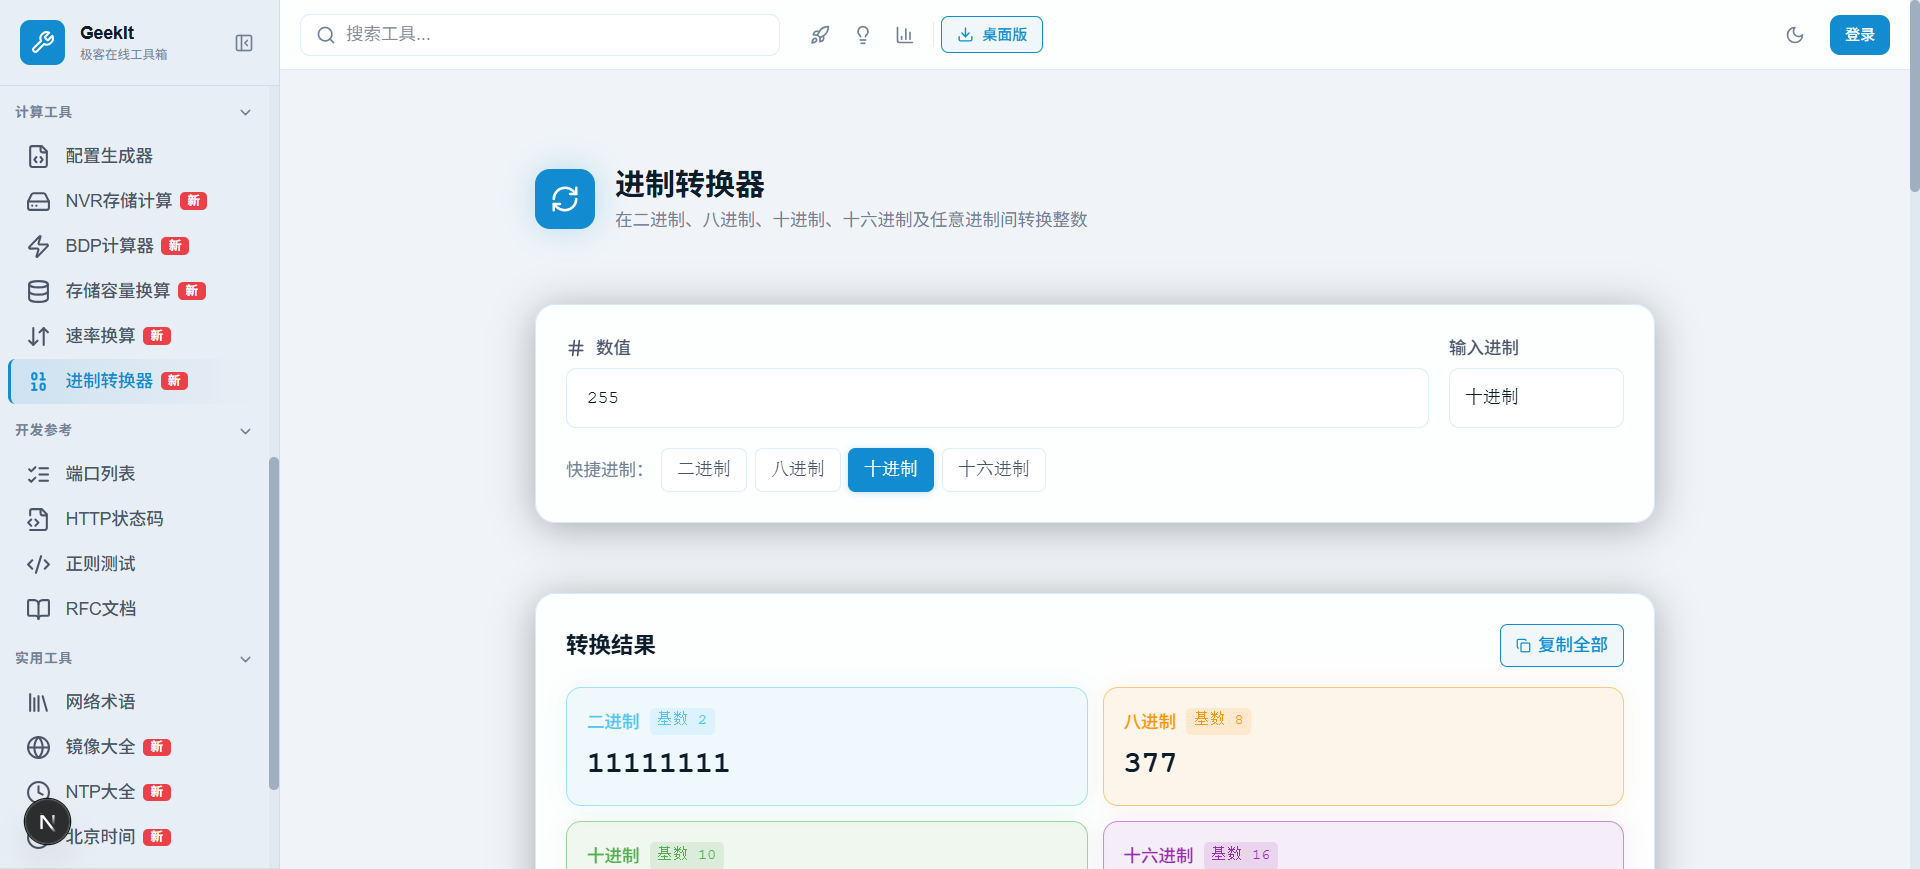
Task: Open 端口列表 in the sidebar
Action: click(132, 474)
